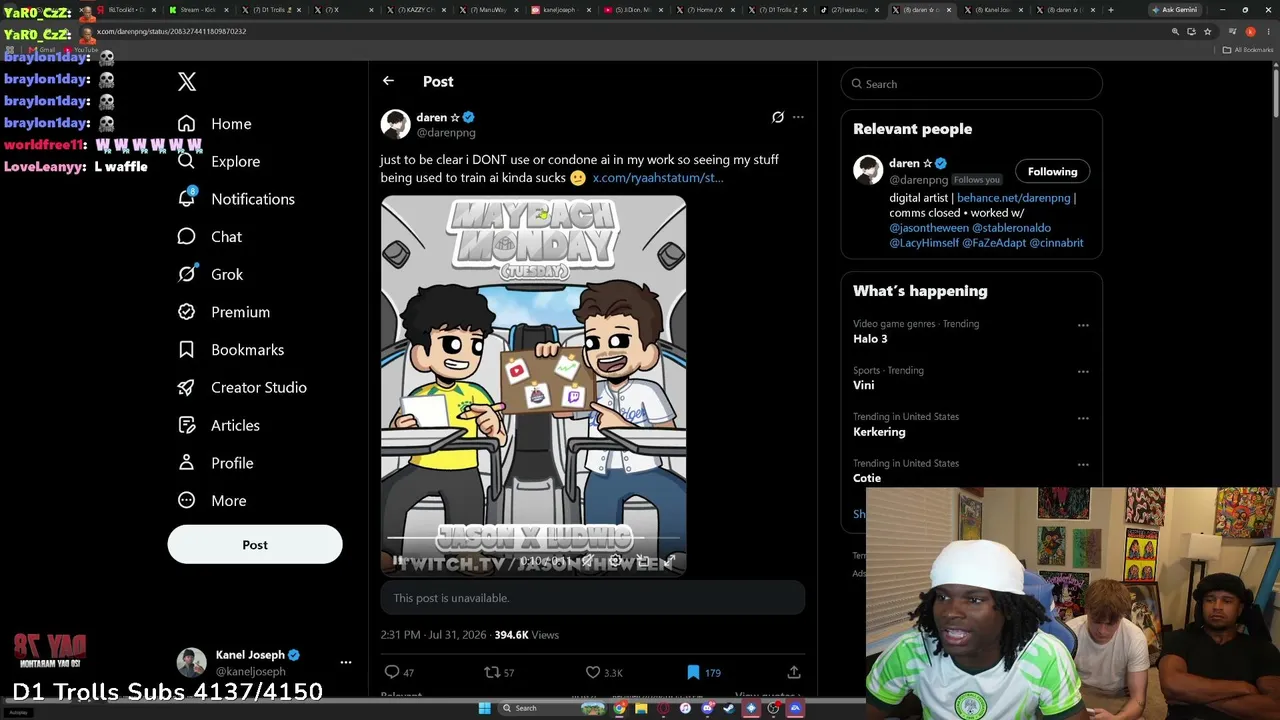
Task: Like the post with the heart icon
Action: point(593,672)
